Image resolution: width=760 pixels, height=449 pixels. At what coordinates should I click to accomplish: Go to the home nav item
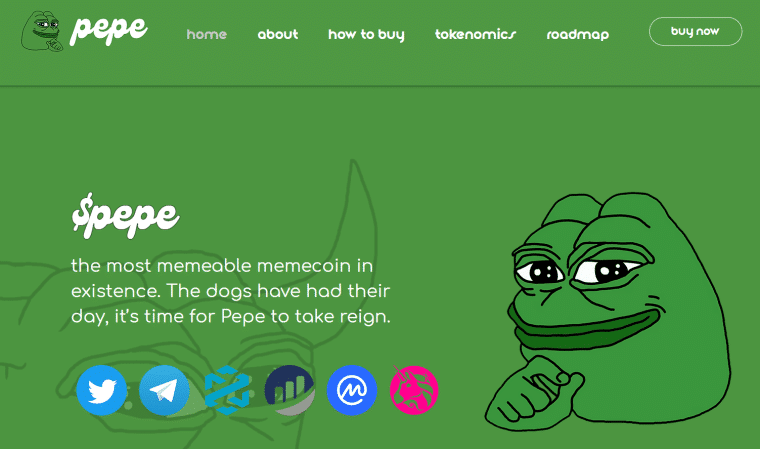(x=207, y=34)
